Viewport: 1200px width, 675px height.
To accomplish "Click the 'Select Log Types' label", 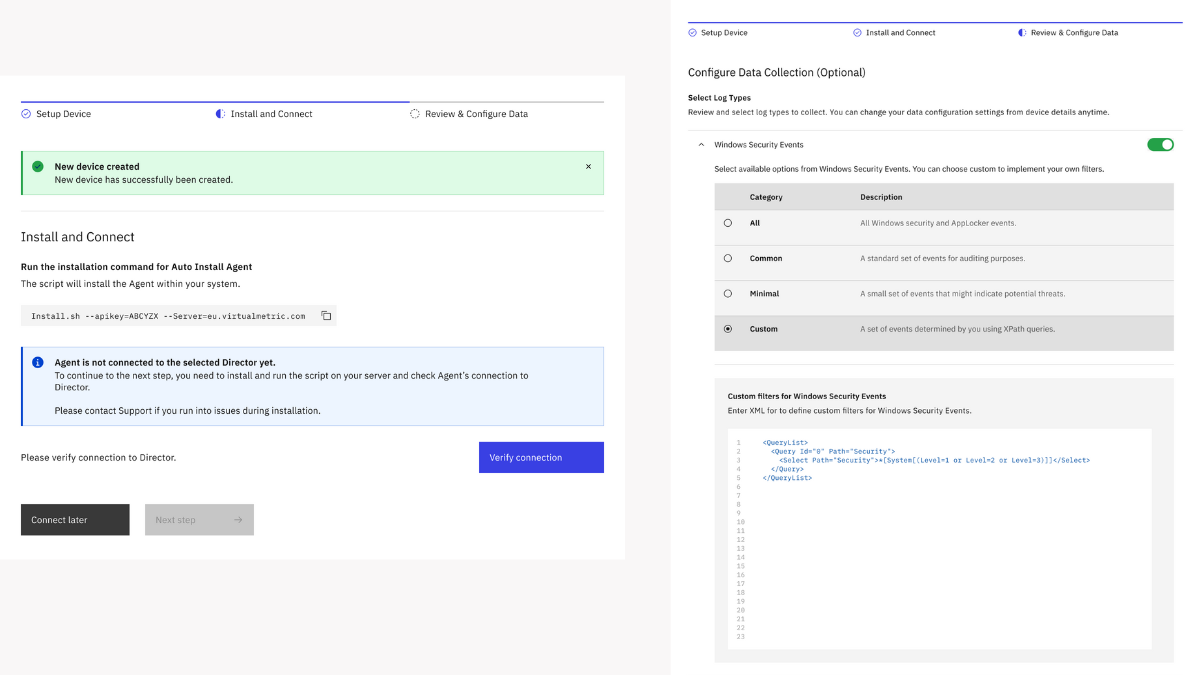I will click(719, 98).
